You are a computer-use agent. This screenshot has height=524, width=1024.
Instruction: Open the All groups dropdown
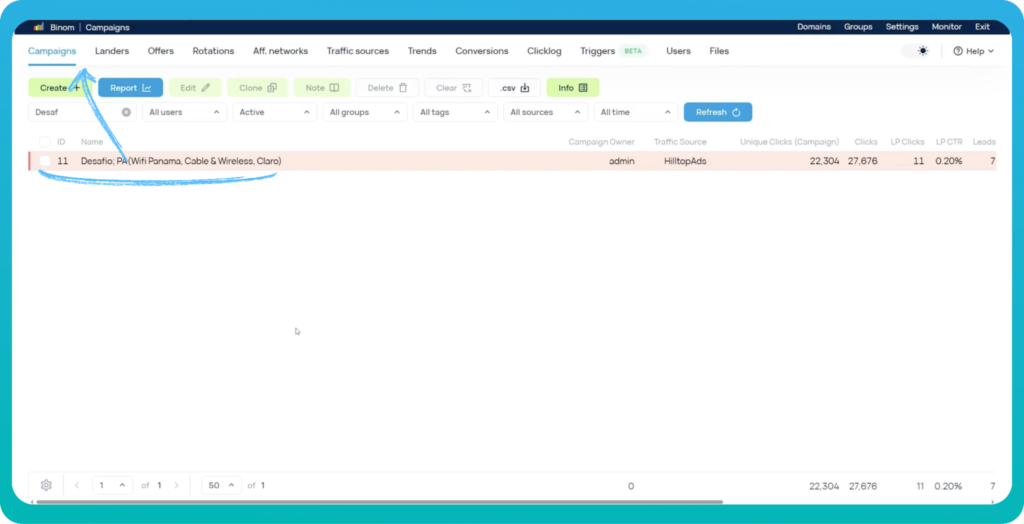(365, 112)
